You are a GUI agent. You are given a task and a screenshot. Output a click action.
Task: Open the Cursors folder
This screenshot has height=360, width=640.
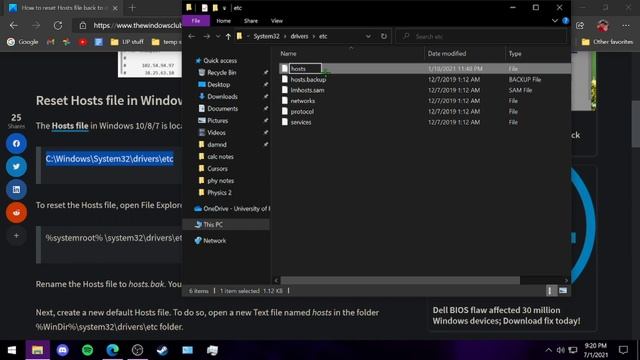[x=217, y=169]
